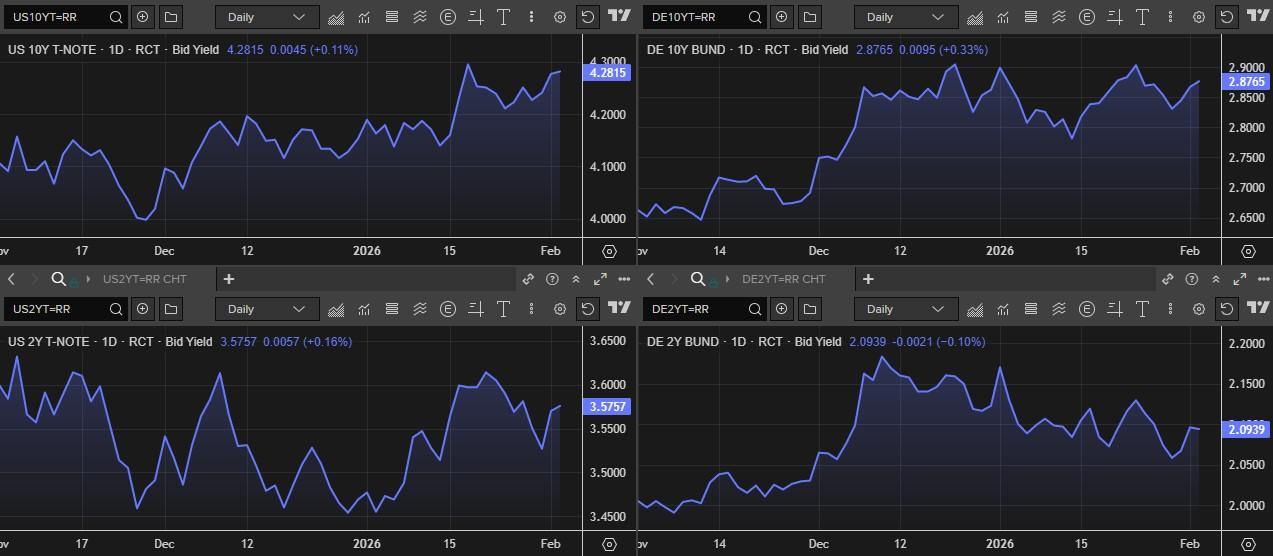
Task: Click the events 'E' icon in US10YT toolbar
Action: (x=447, y=17)
